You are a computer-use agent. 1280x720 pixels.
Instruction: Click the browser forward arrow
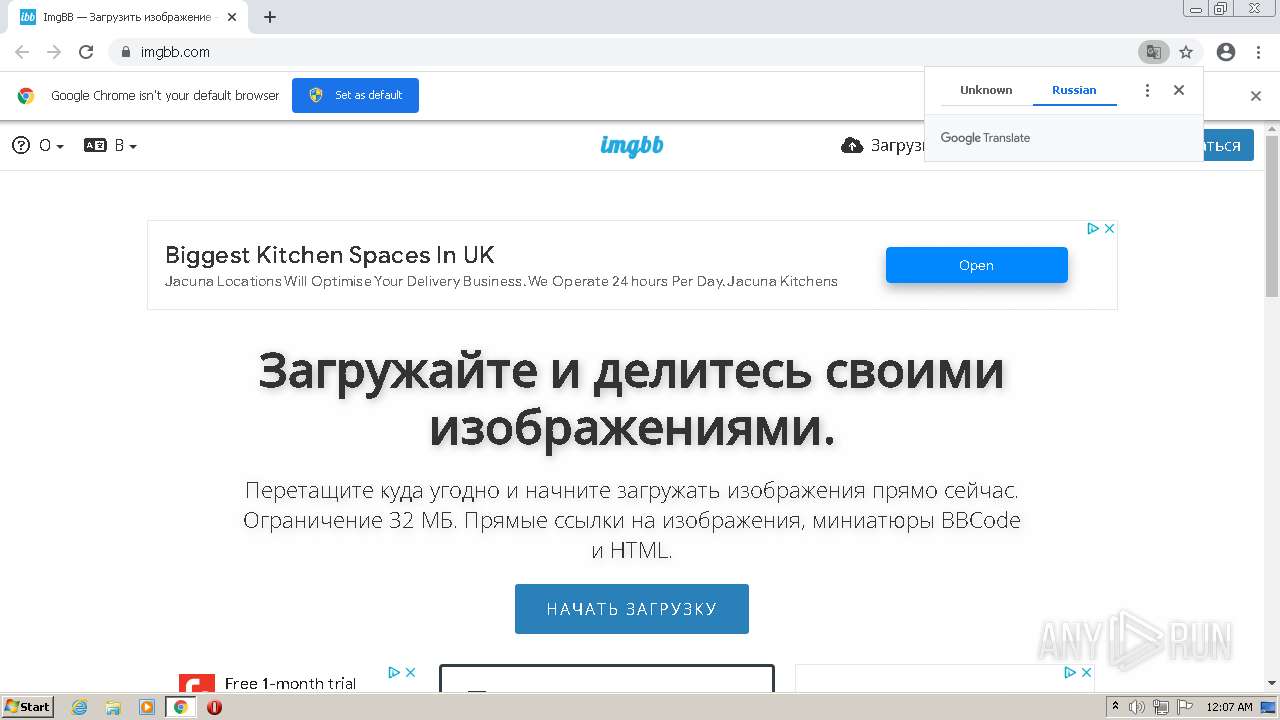54,52
